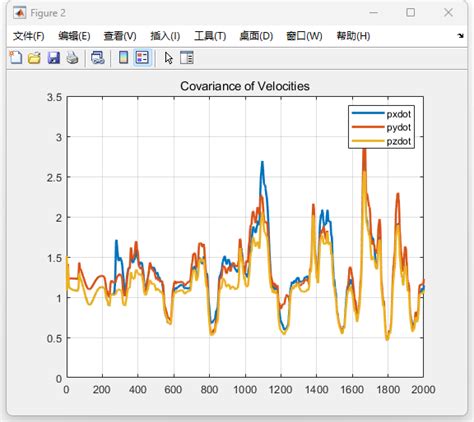Click the Link Plot toolbar icon
Screen dimensions: 474x422
(x=98, y=58)
